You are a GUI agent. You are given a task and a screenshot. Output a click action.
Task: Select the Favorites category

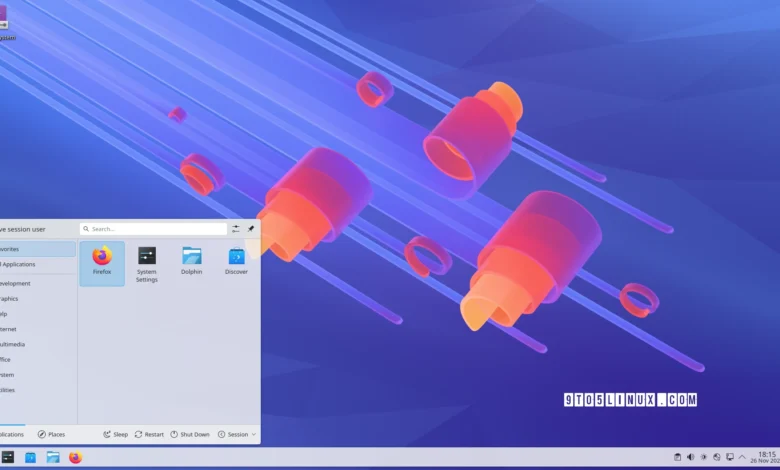coord(38,249)
